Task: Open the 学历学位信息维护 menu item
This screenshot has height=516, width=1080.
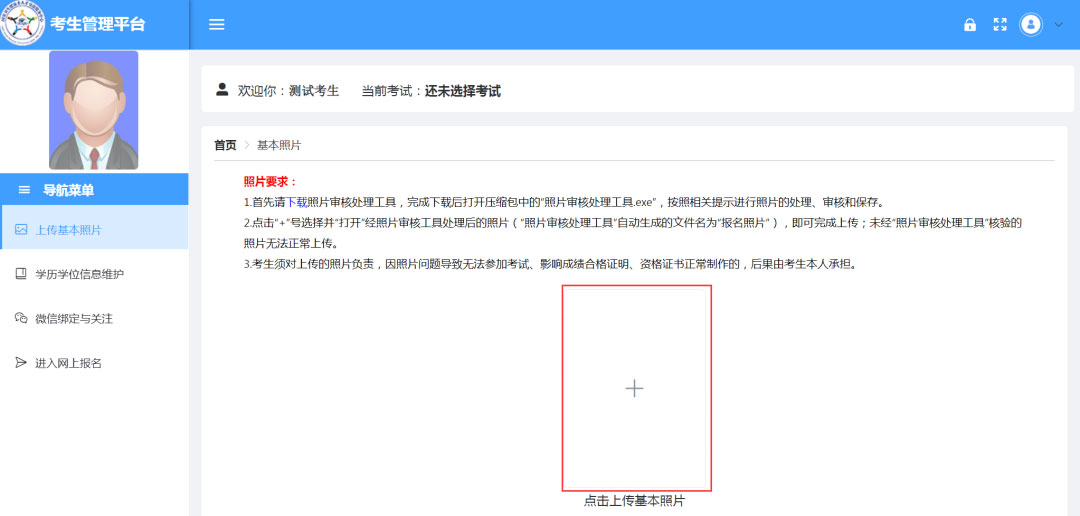Action: click(x=79, y=274)
